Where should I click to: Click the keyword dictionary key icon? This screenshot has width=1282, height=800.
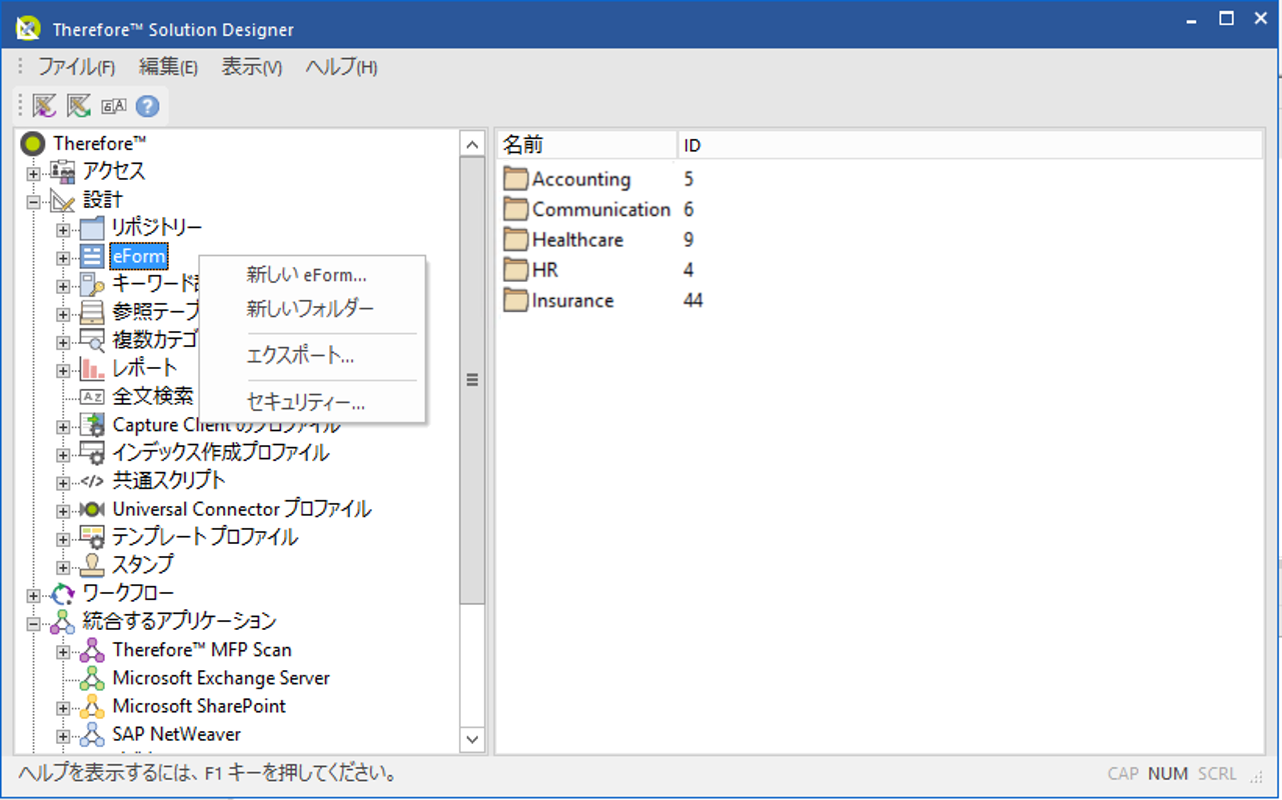92,285
